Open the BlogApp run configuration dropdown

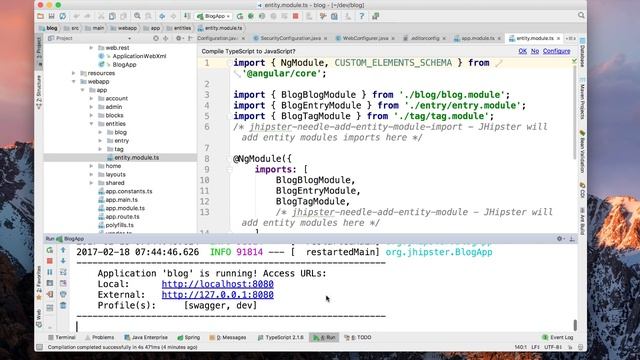tap(214, 16)
